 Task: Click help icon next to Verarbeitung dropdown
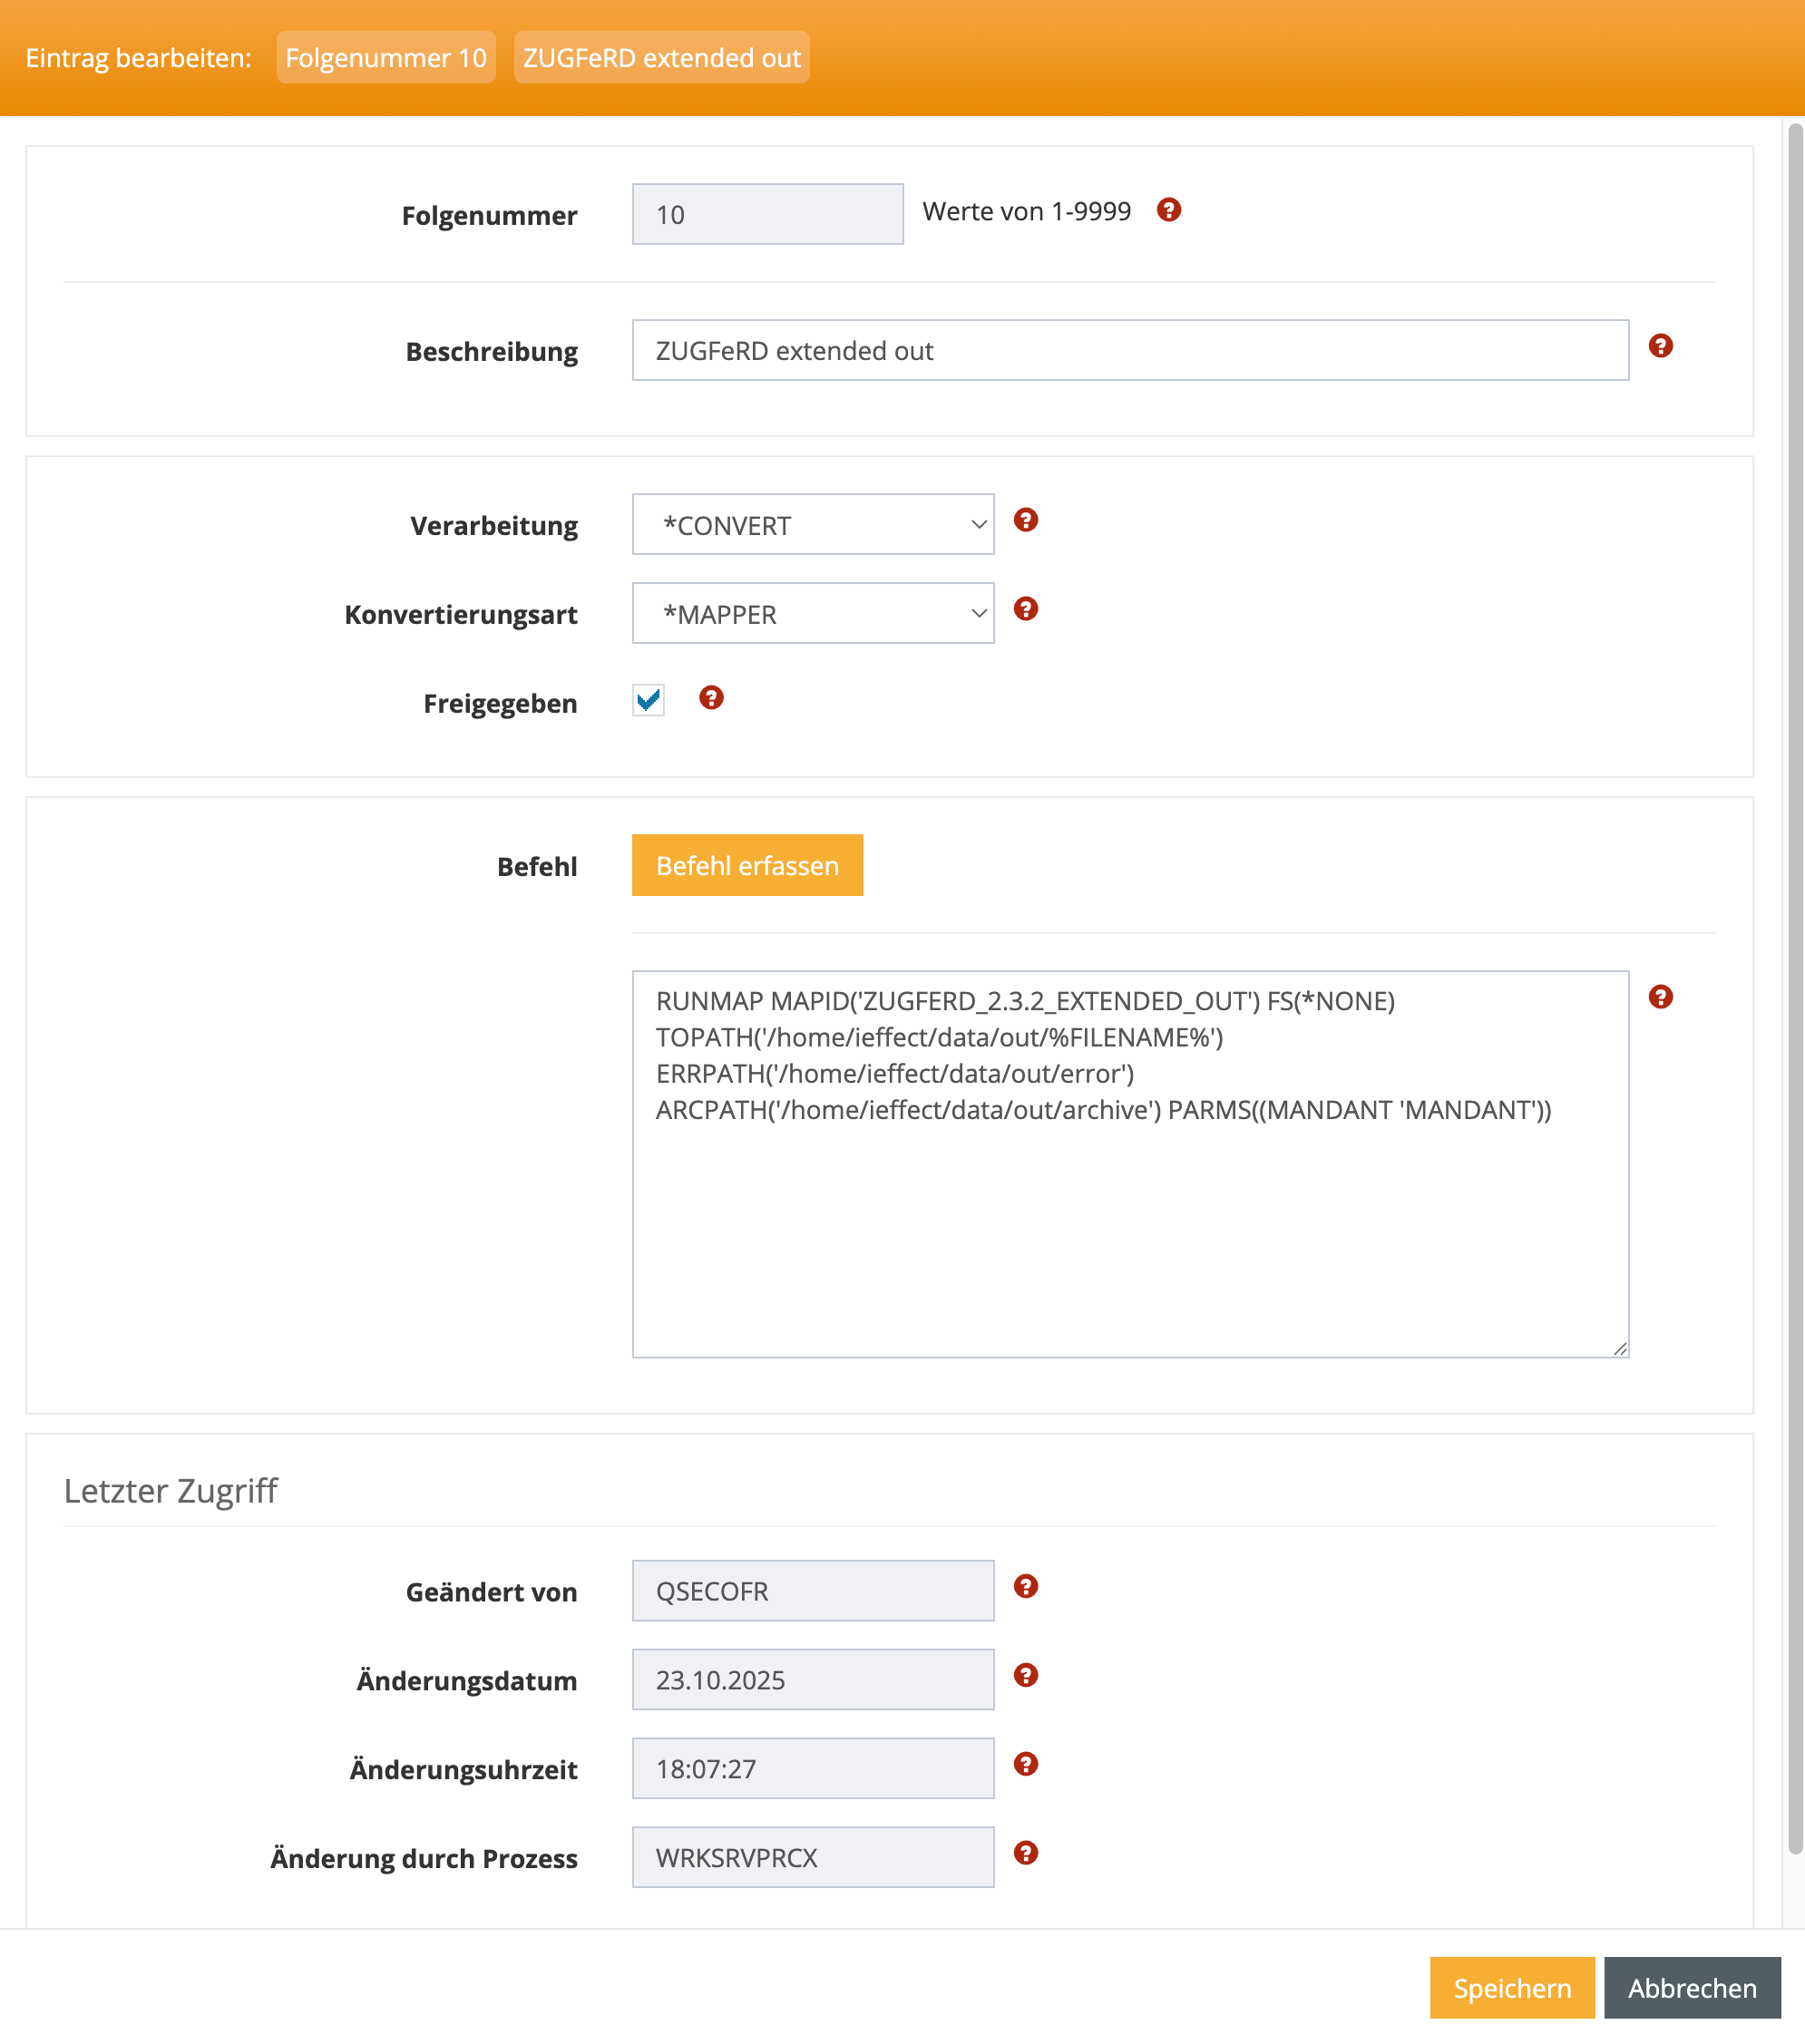click(x=1025, y=520)
